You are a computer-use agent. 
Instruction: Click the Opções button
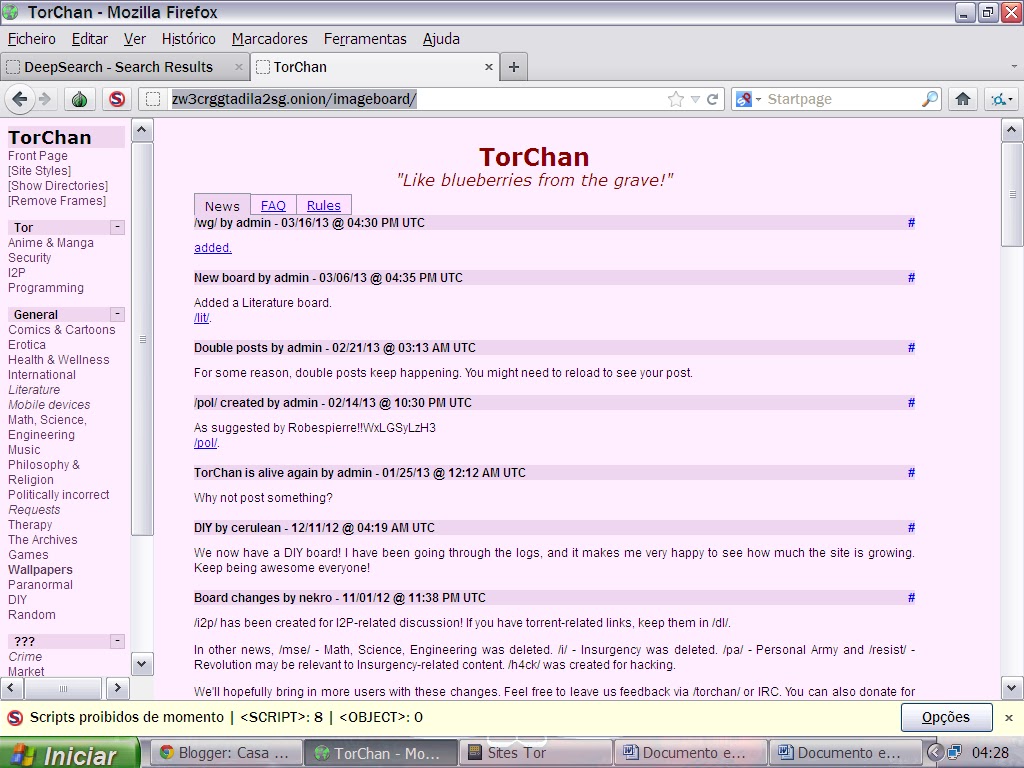[x=946, y=717]
